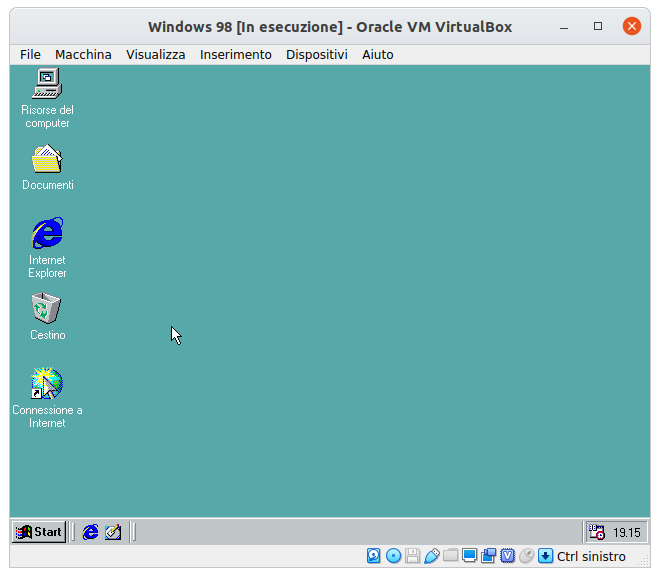Open Connessione a Internet shortcut
Screen dimensions: 660x577
[47, 384]
